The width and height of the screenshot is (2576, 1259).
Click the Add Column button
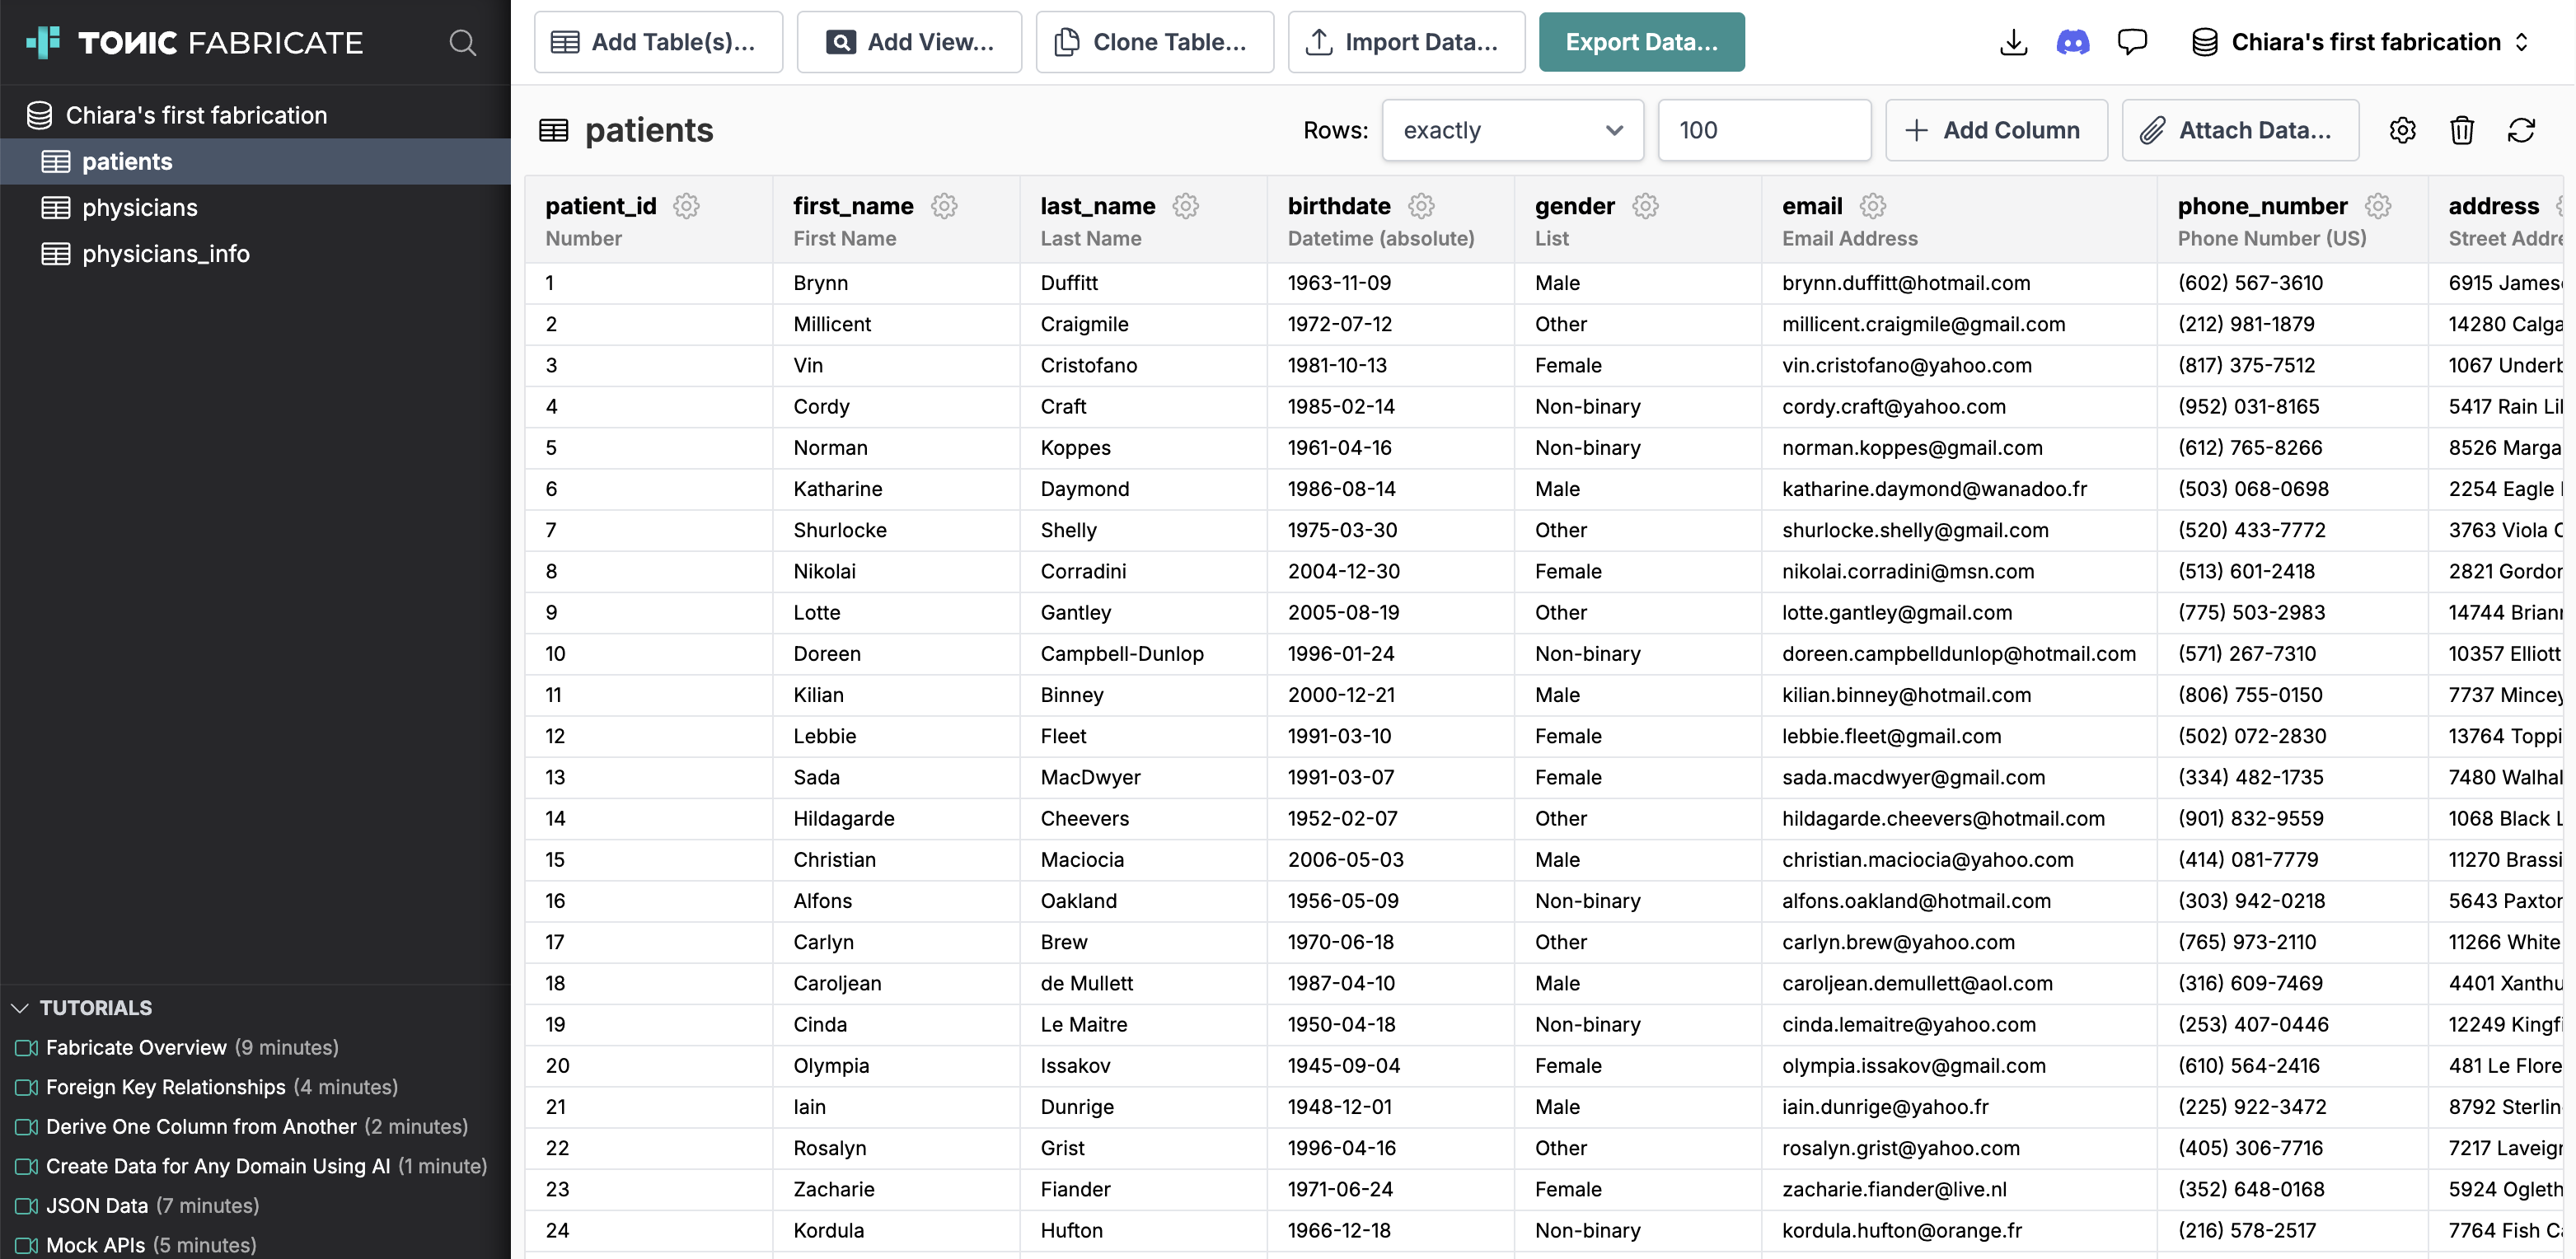[1996, 130]
